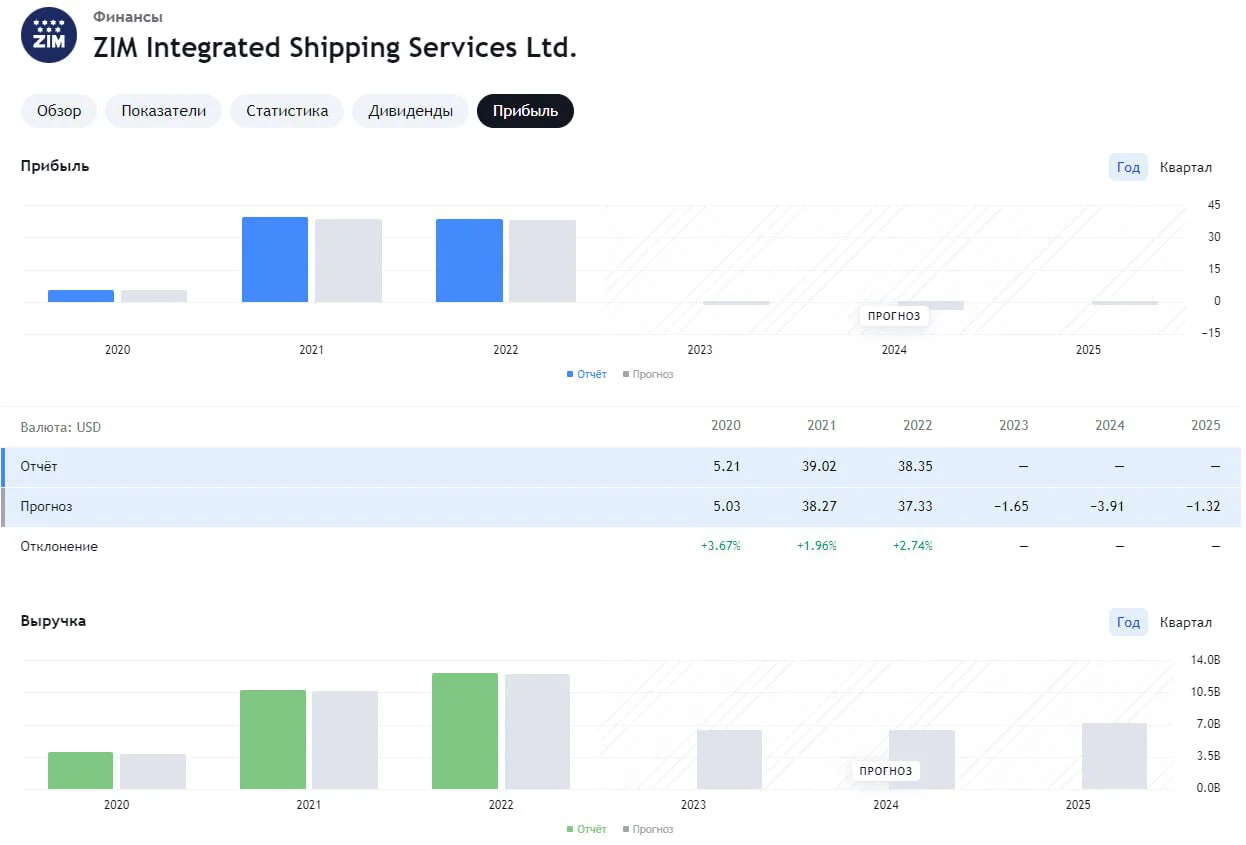Toggle Отчёт legend in Выручка chart
Image resolution: width=1246 pixels, height=845 pixels.
586,829
